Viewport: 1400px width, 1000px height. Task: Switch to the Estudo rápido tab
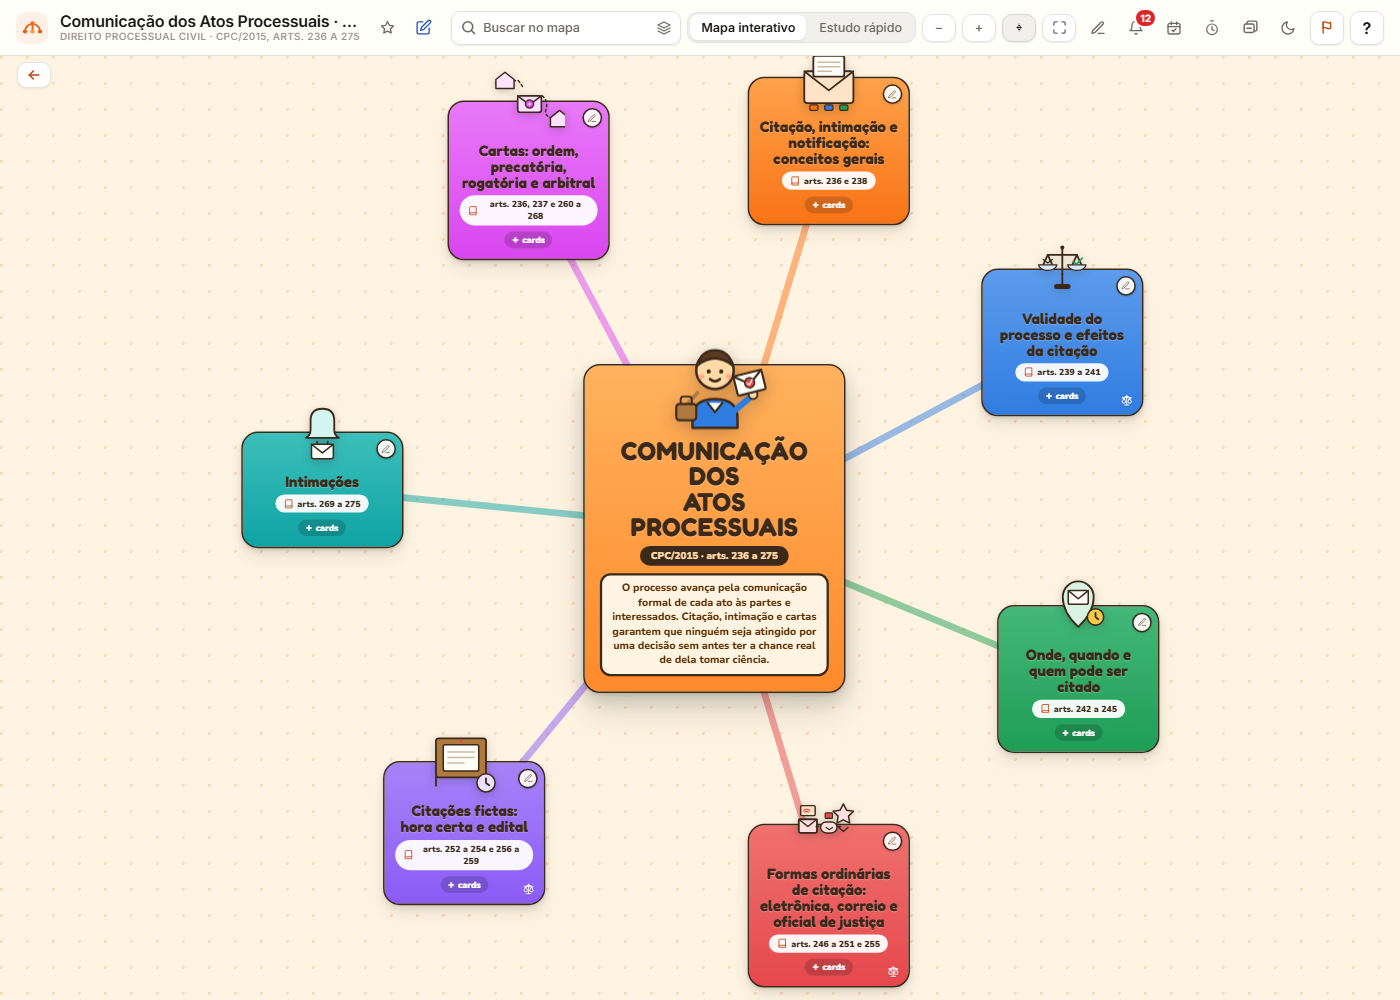pos(860,28)
